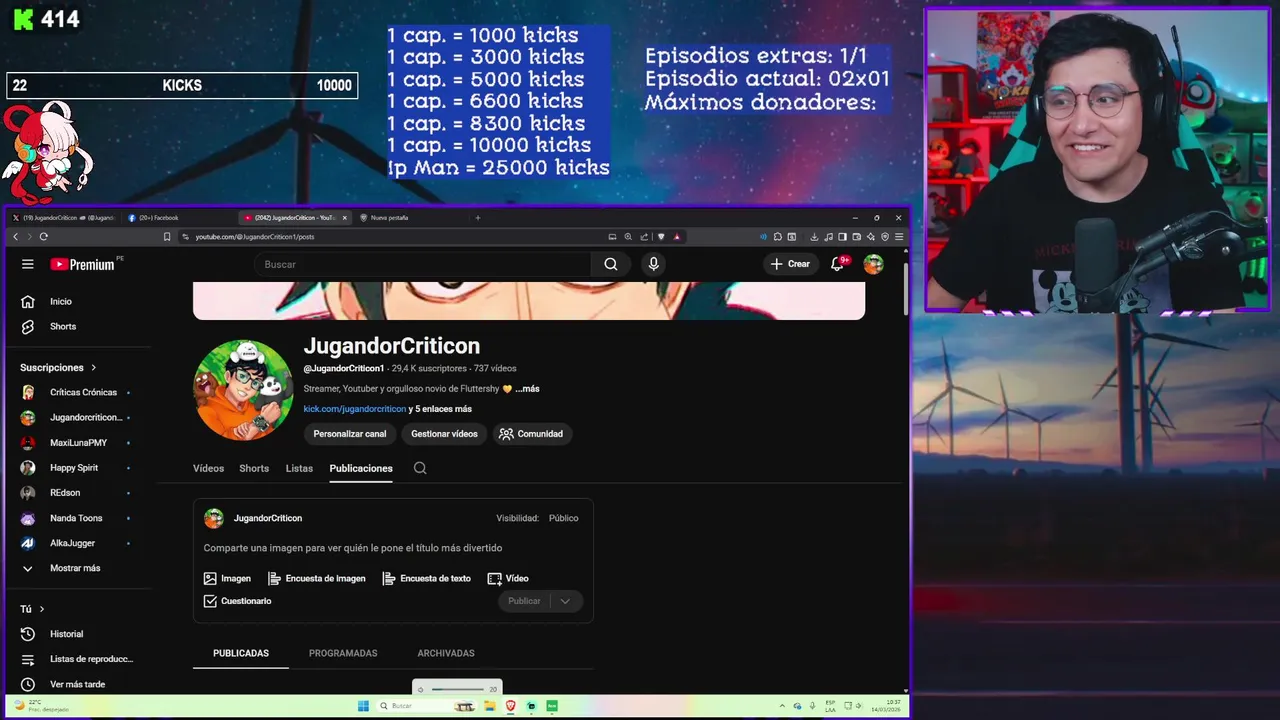The height and width of the screenshot is (720, 1280).
Task: Open File Explorer from the taskbar
Action: click(489, 706)
